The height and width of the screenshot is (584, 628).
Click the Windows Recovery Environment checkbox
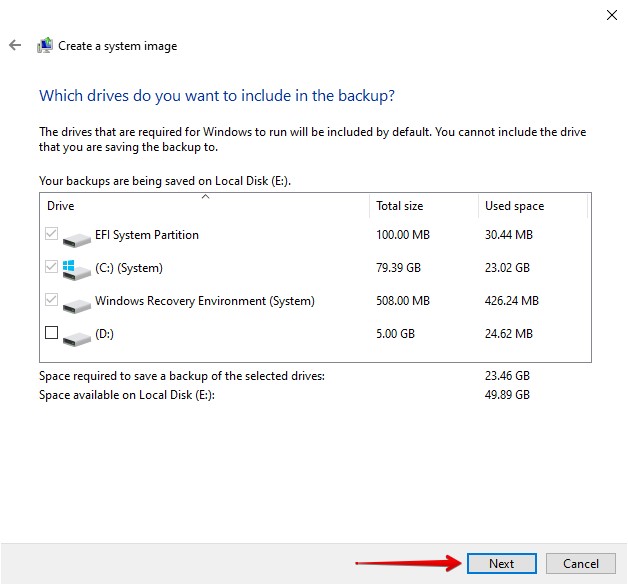[52, 300]
